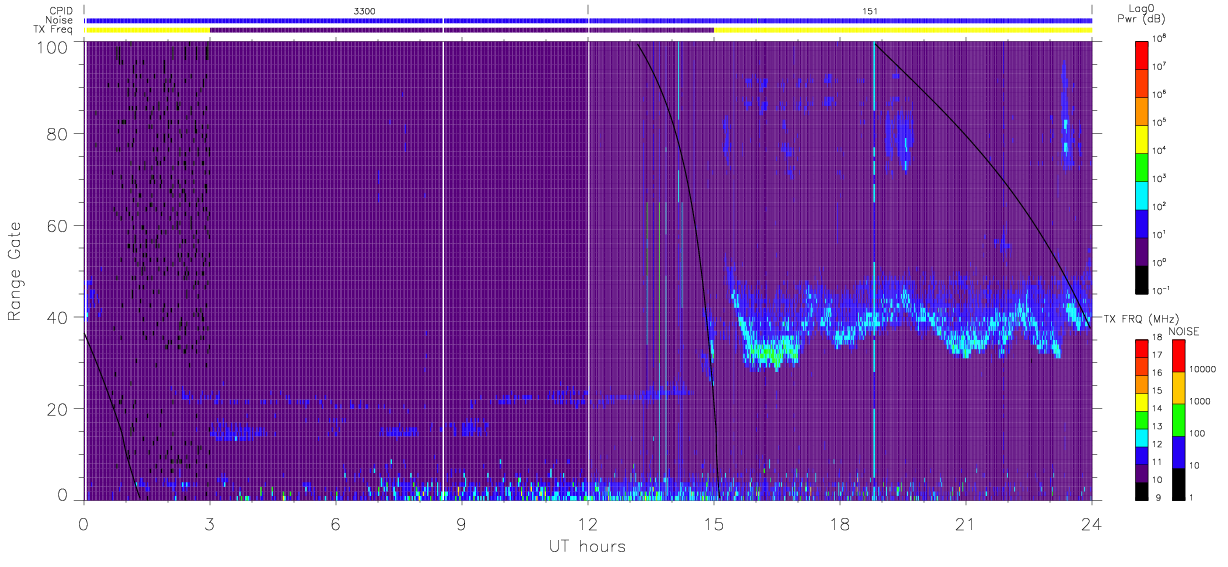This screenshot has height=567, width=1228.
Task: Click the "6" tick on UT hours axis
Action: point(336,523)
